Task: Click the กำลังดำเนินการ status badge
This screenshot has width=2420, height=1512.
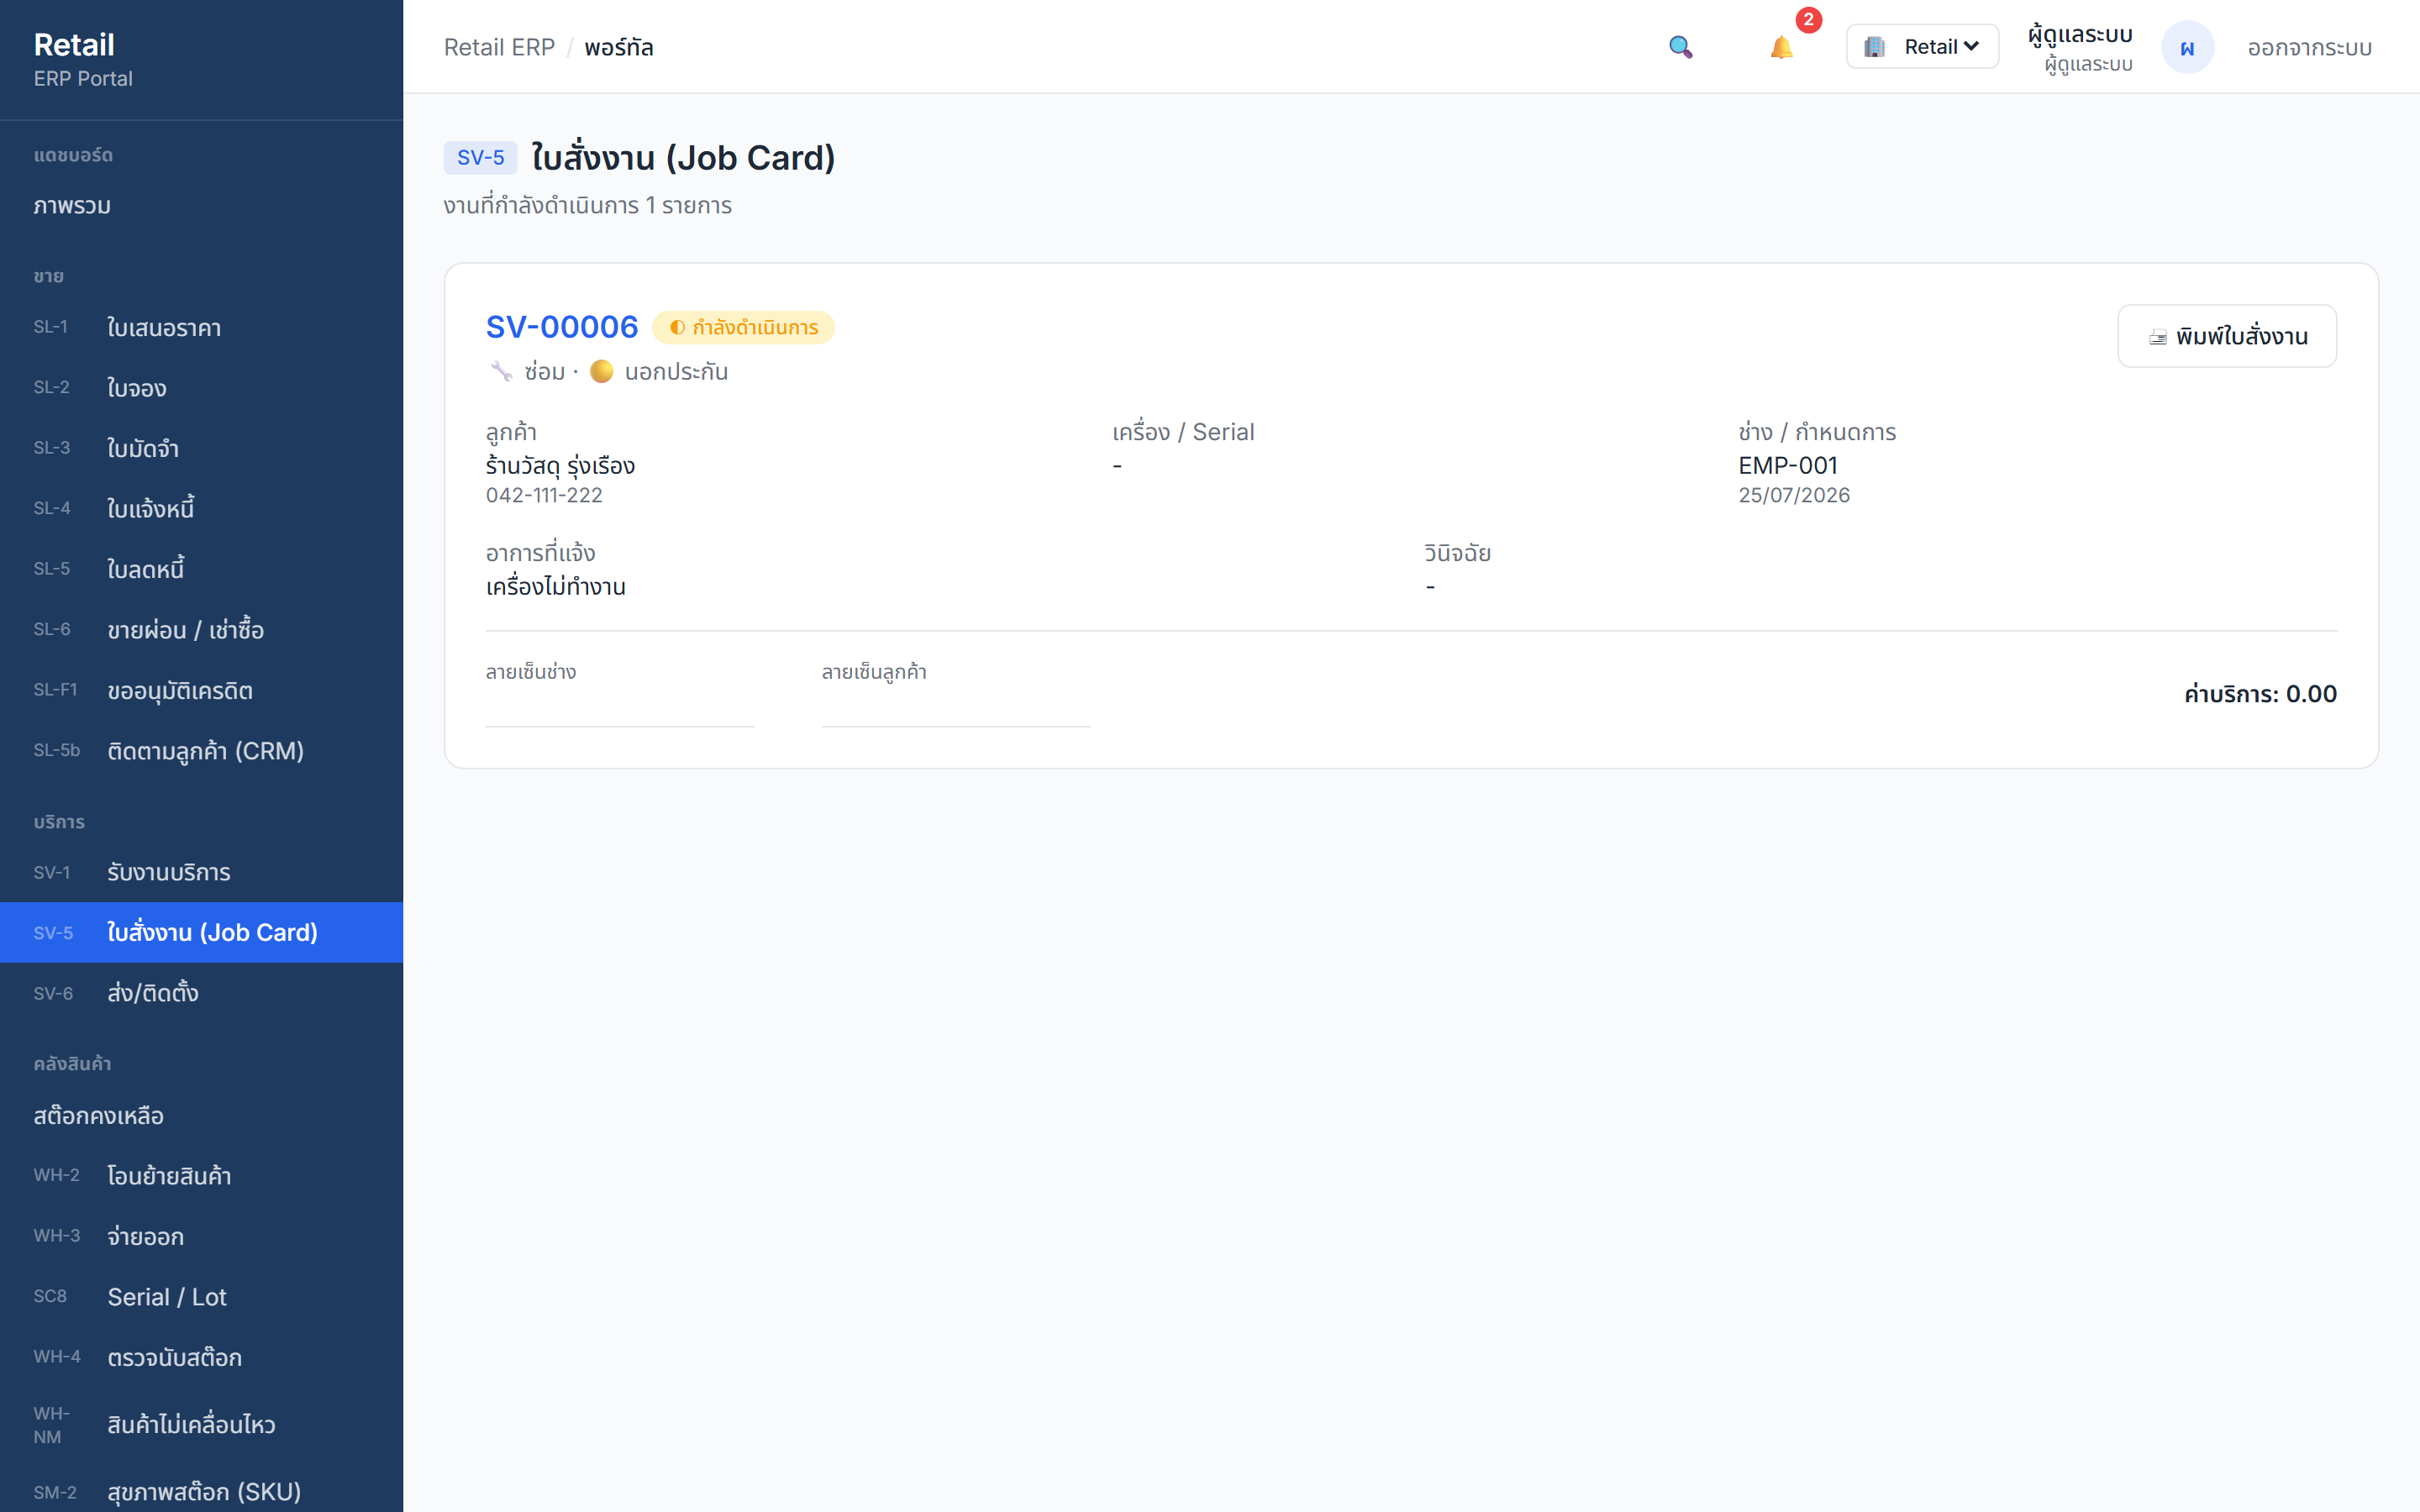Action: coord(743,327)
